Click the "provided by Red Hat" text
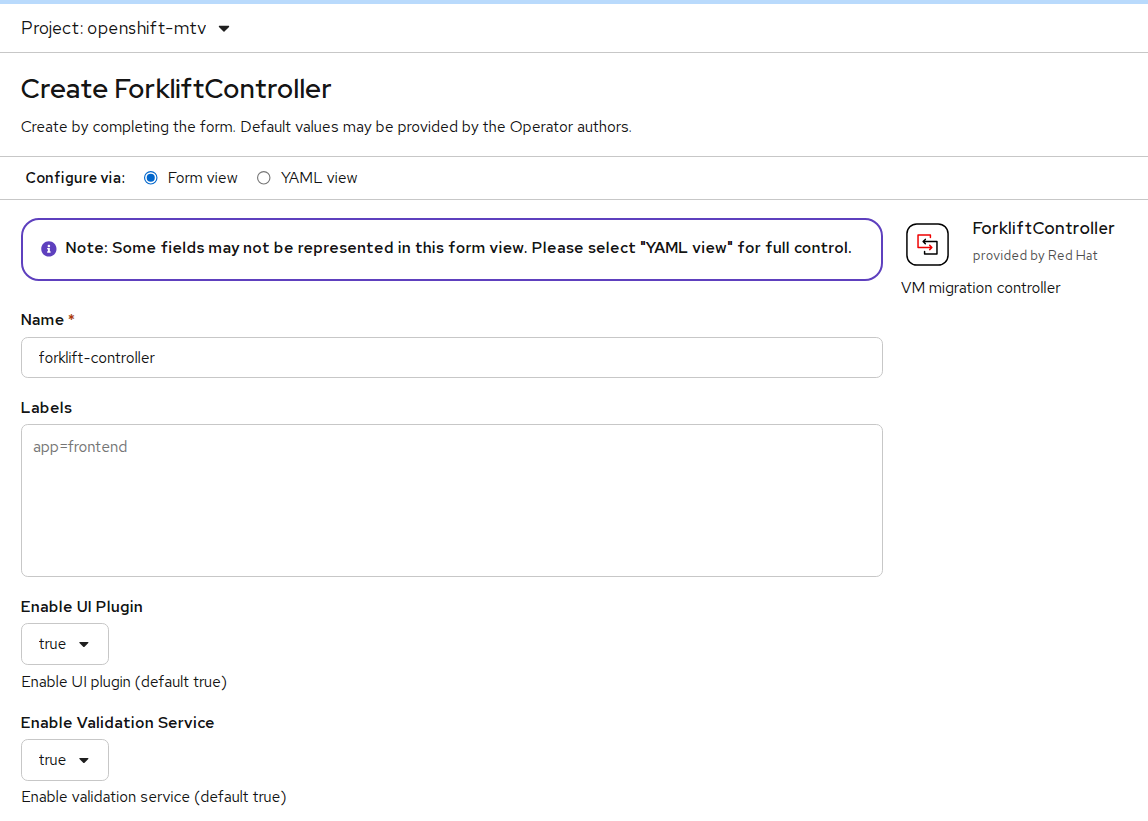The image size is (1148, 821). pyautogui.click(x=1035, y=256)
